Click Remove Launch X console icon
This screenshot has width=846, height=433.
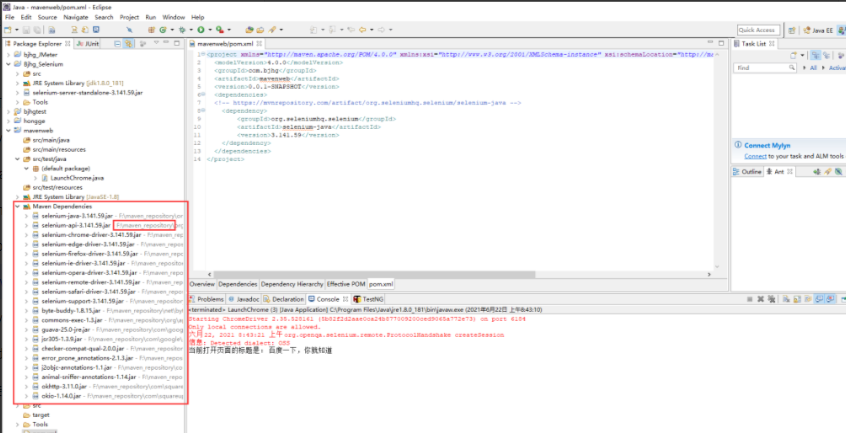coord(760,299)
